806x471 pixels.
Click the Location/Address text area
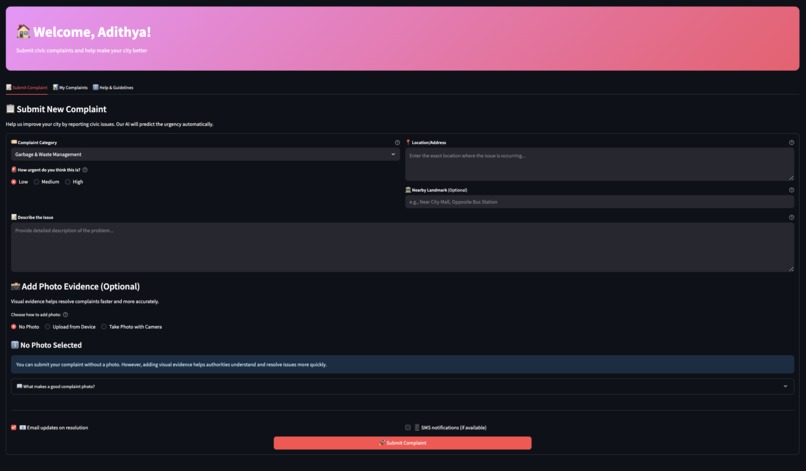[x=599, y=164]
